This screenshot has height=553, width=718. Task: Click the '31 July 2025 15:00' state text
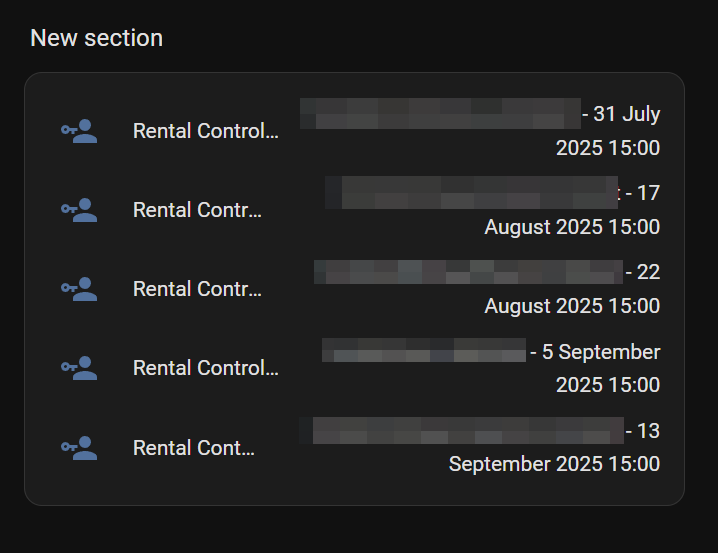607,148
